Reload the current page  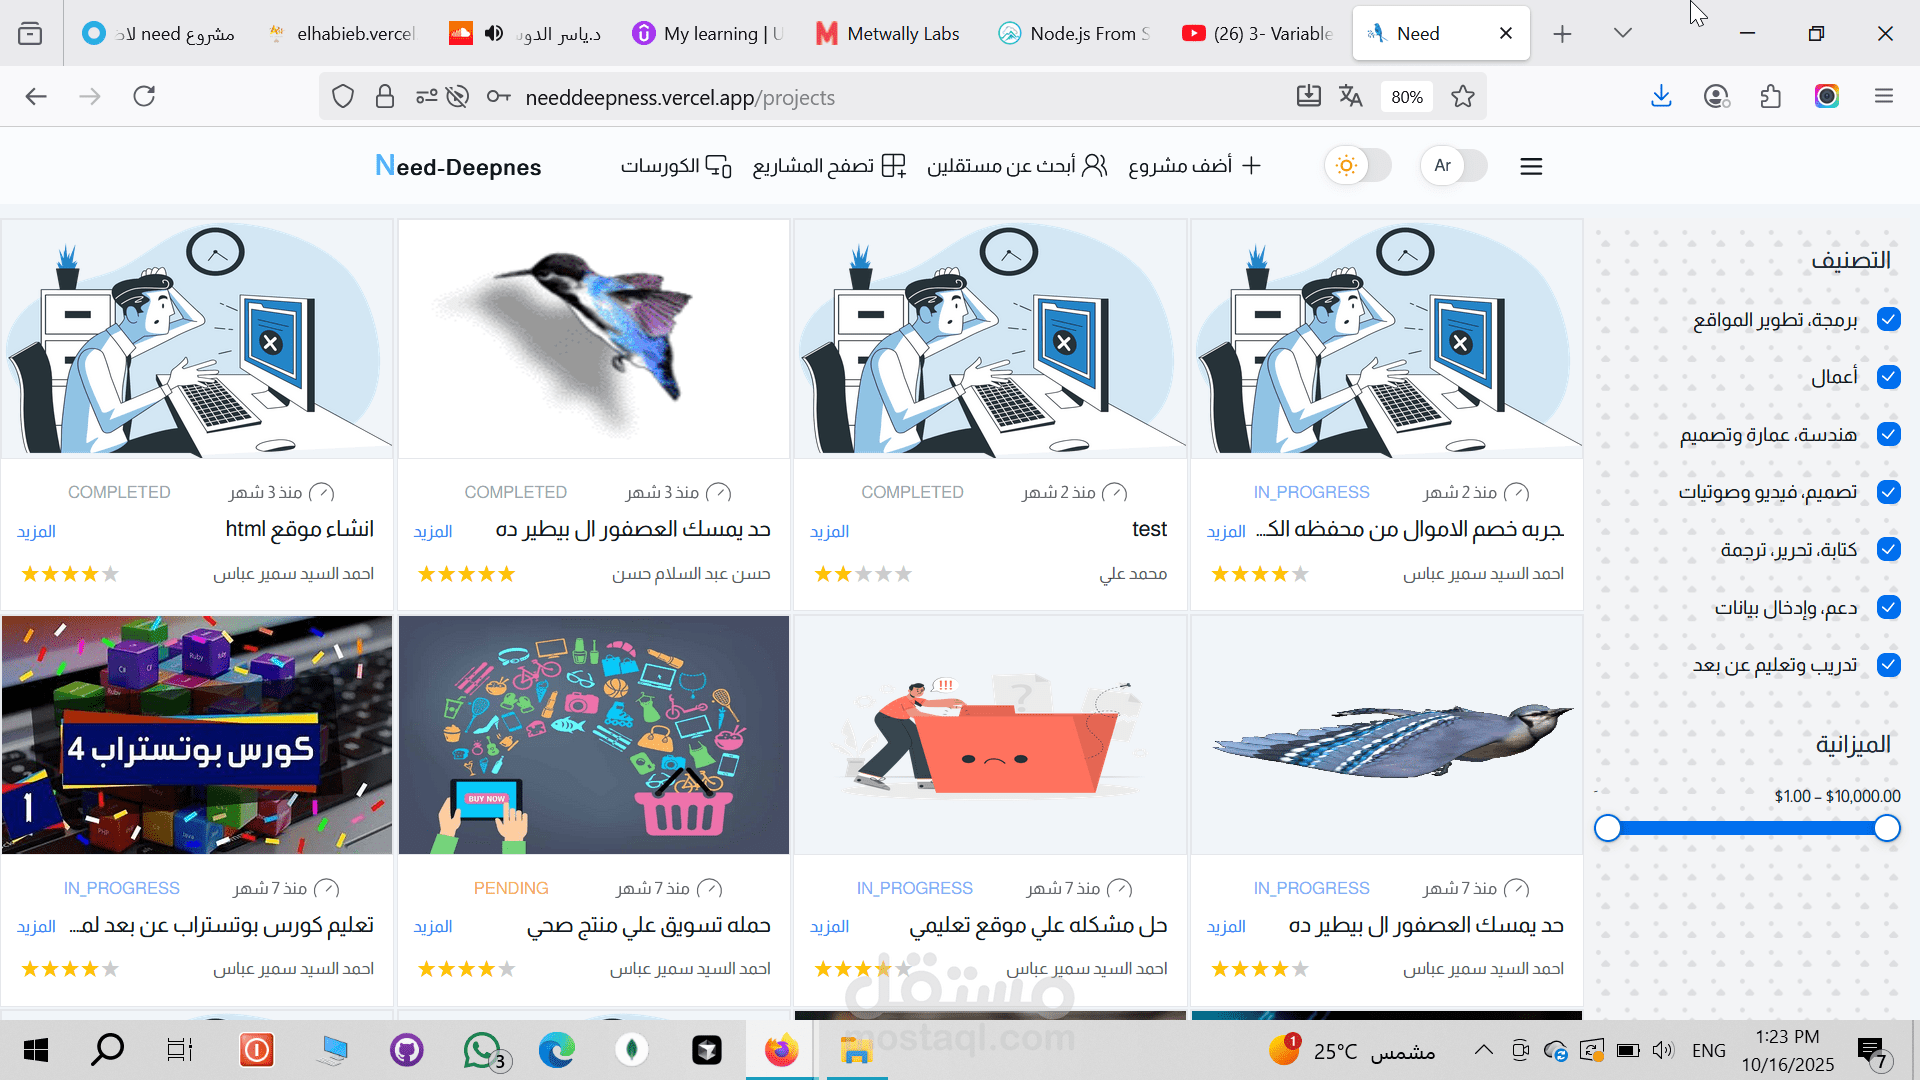(144, 96)
